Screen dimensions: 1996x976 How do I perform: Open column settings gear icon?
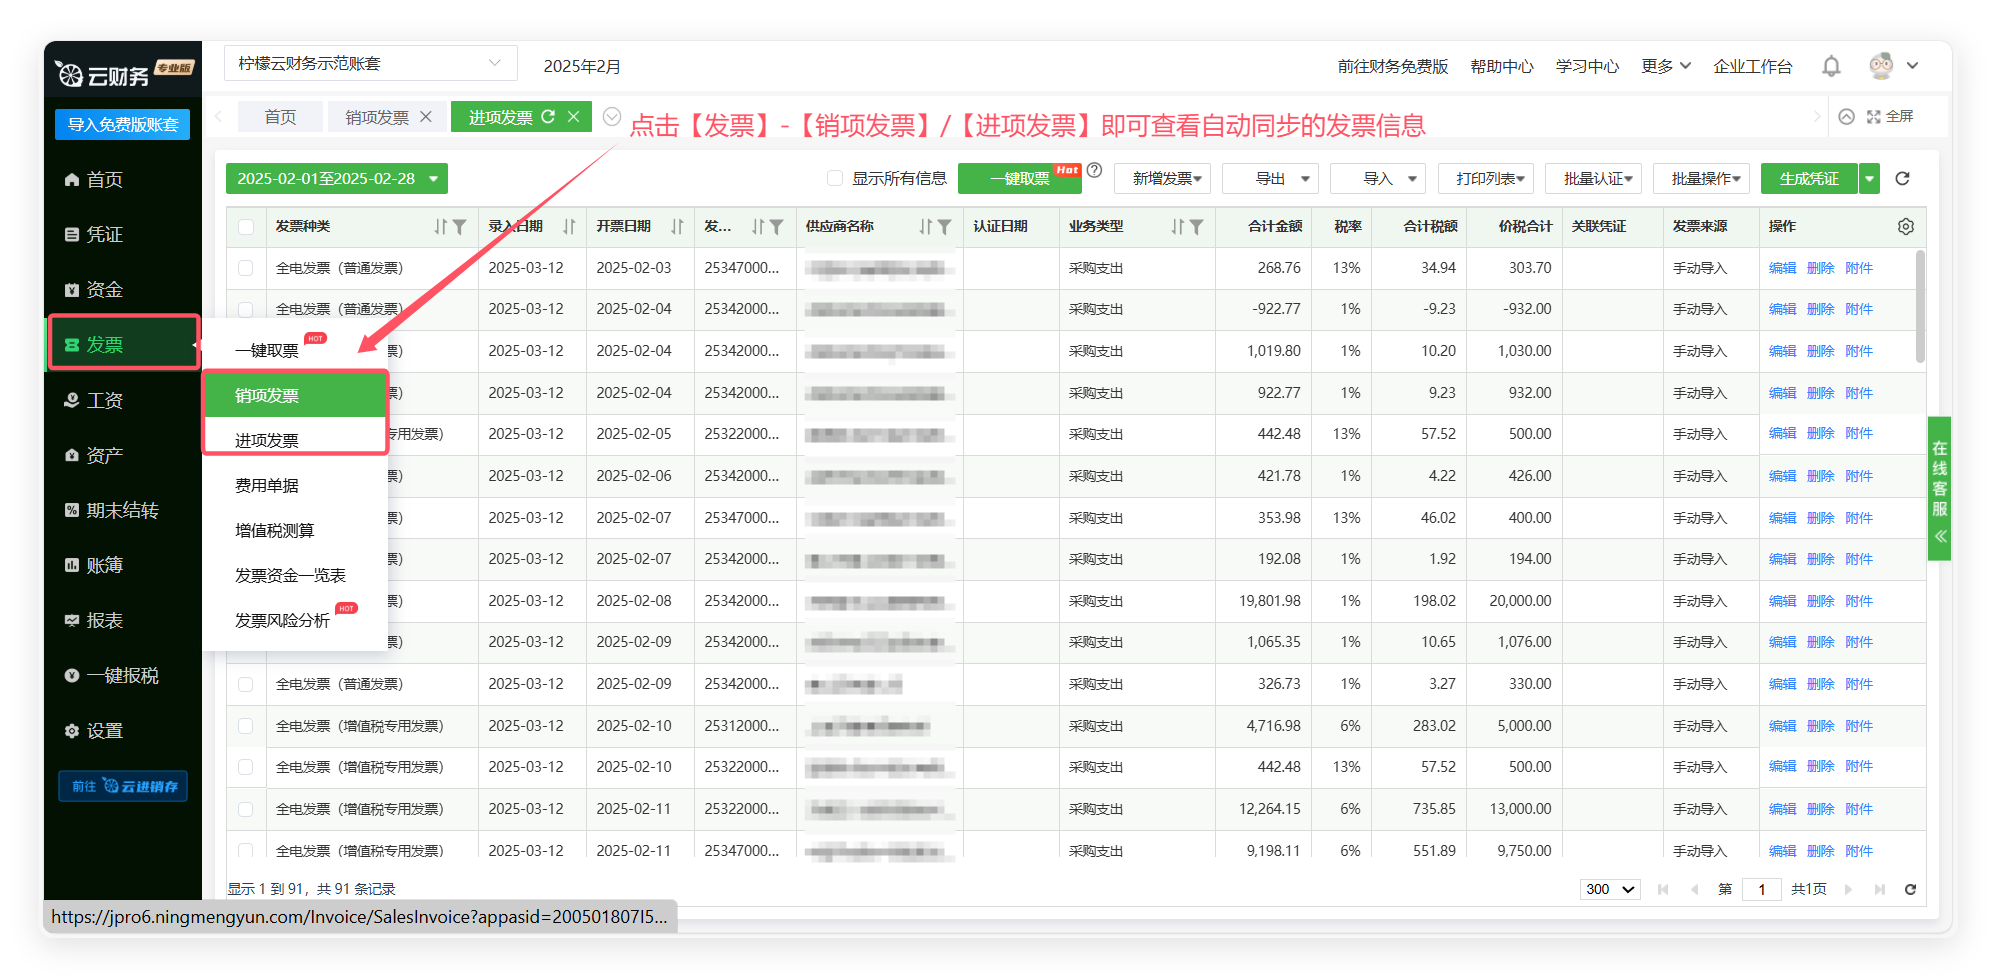pyautogui.click(x=1906, y=227)
